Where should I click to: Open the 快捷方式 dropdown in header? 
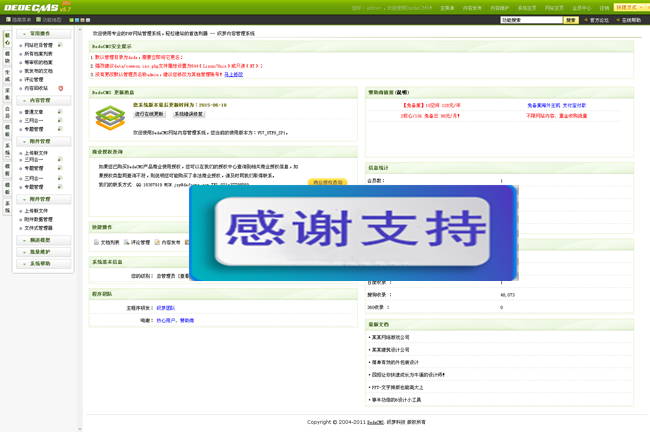630,7
